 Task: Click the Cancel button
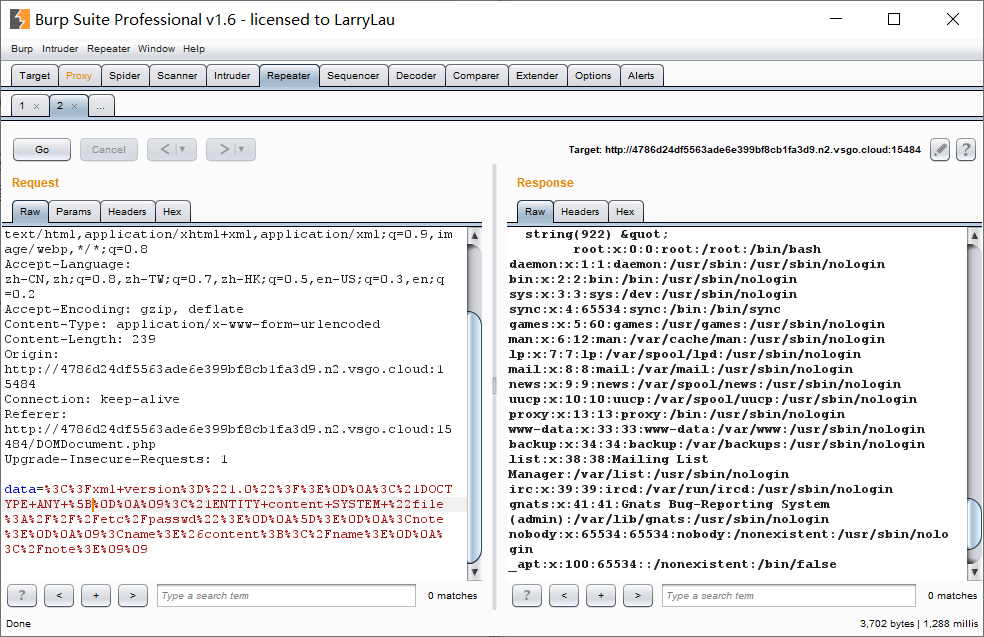[x=109, y=149]
